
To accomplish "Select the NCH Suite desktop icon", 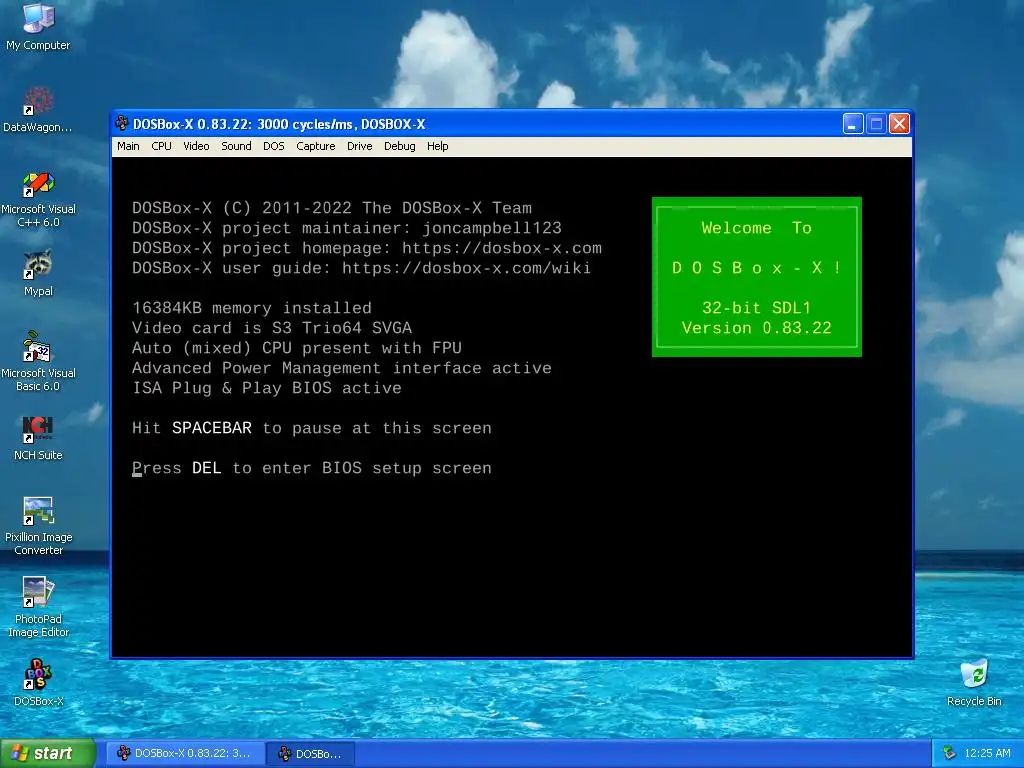I will 38,438.
